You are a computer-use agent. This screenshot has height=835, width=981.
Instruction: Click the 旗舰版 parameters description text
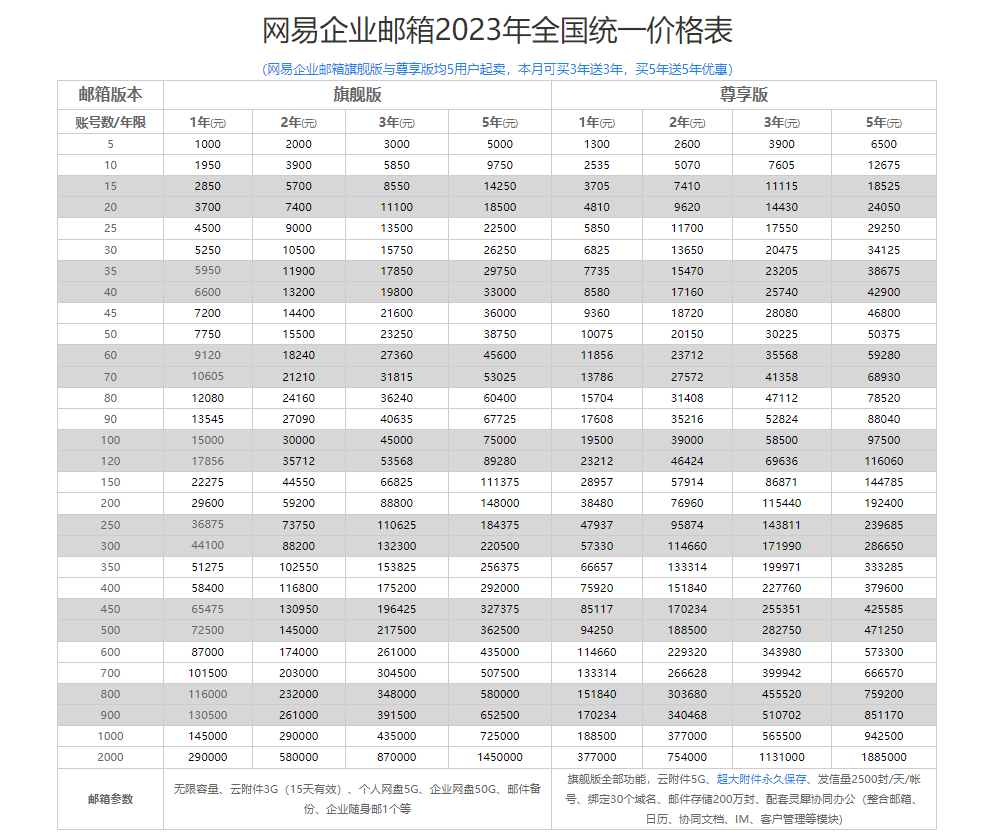point(357,799)
